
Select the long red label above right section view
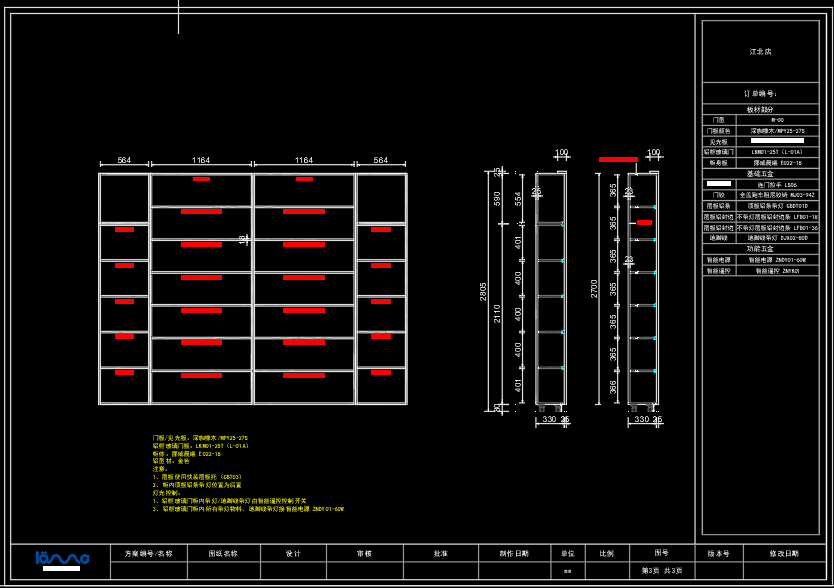pos(617,158)
